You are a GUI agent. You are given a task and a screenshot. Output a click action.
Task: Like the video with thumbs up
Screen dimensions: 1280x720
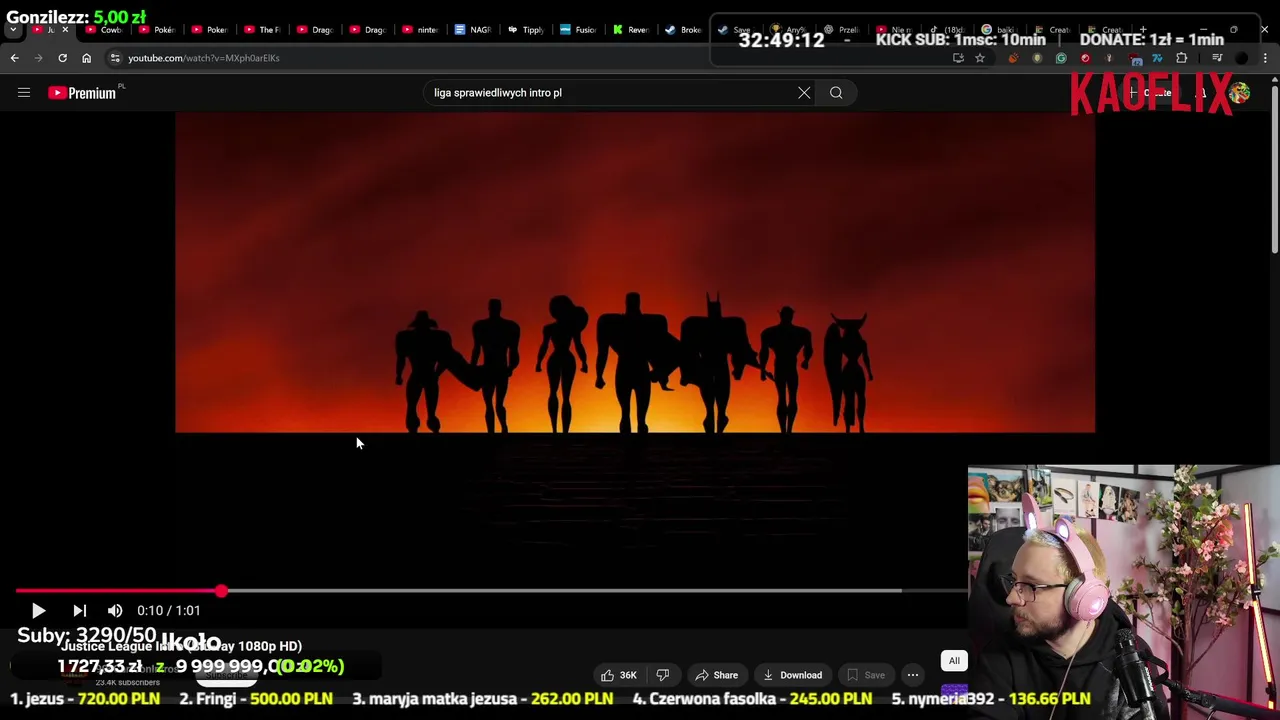click(618, 675)
